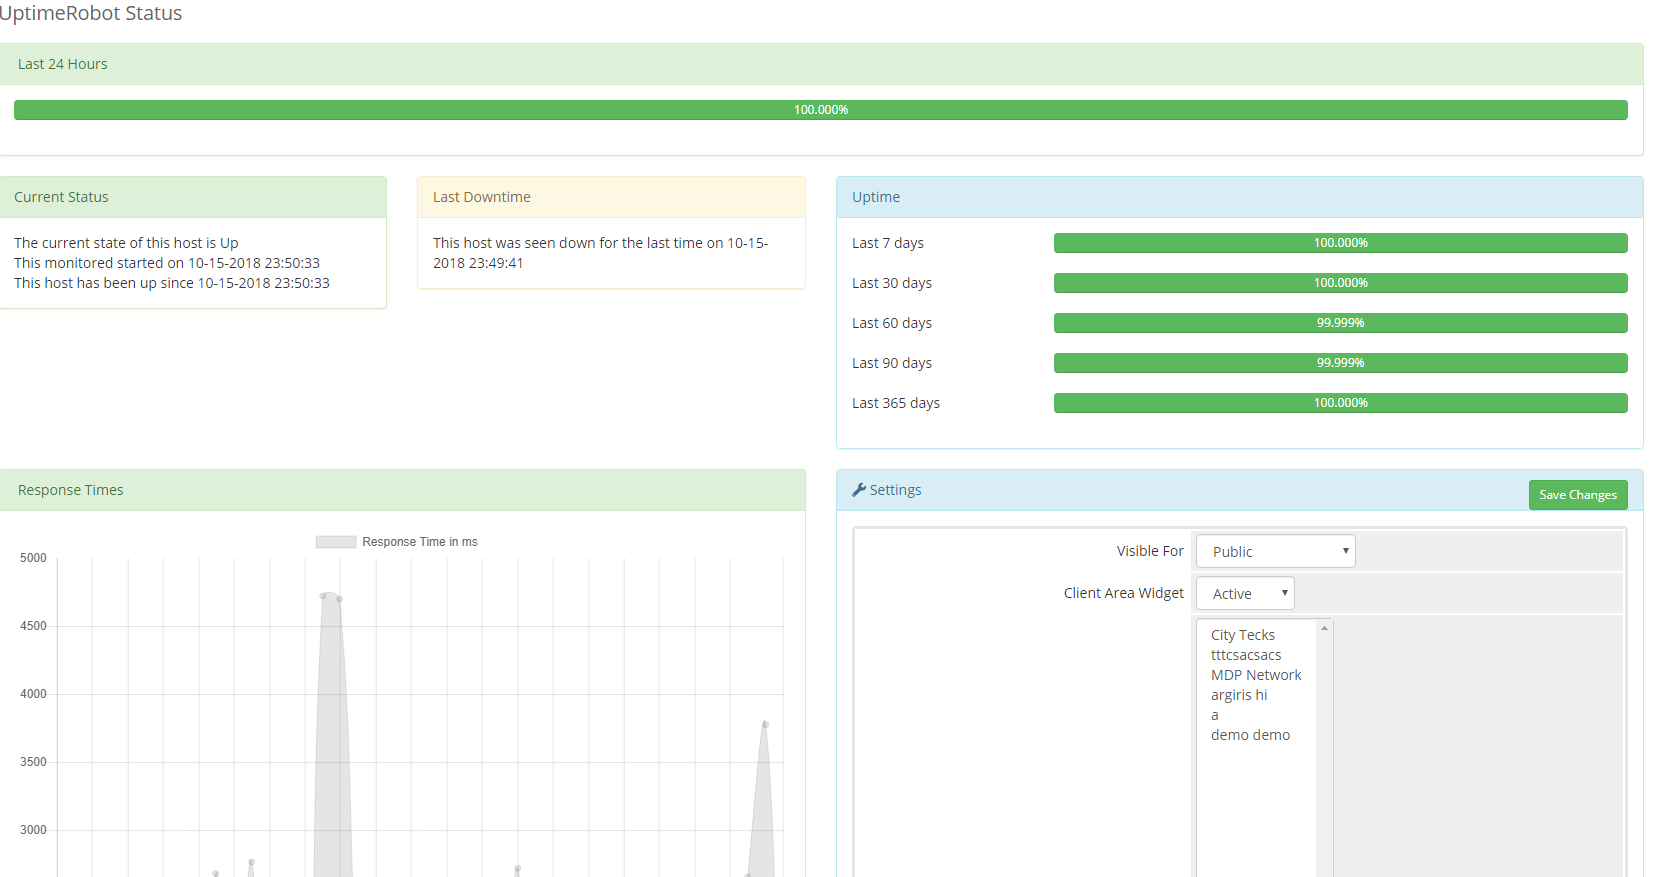
Task: Toggle Response Time in ms legend swatch
Action: 336,542
